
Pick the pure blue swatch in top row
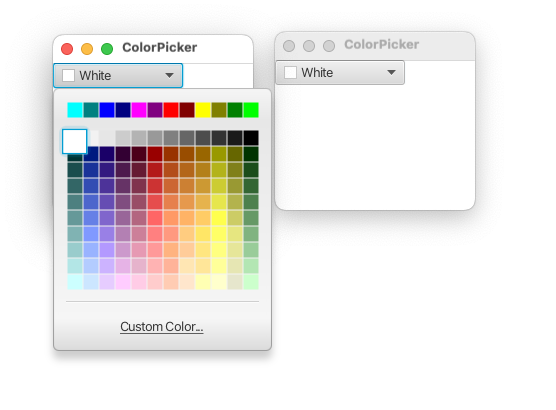coord(107,110)
